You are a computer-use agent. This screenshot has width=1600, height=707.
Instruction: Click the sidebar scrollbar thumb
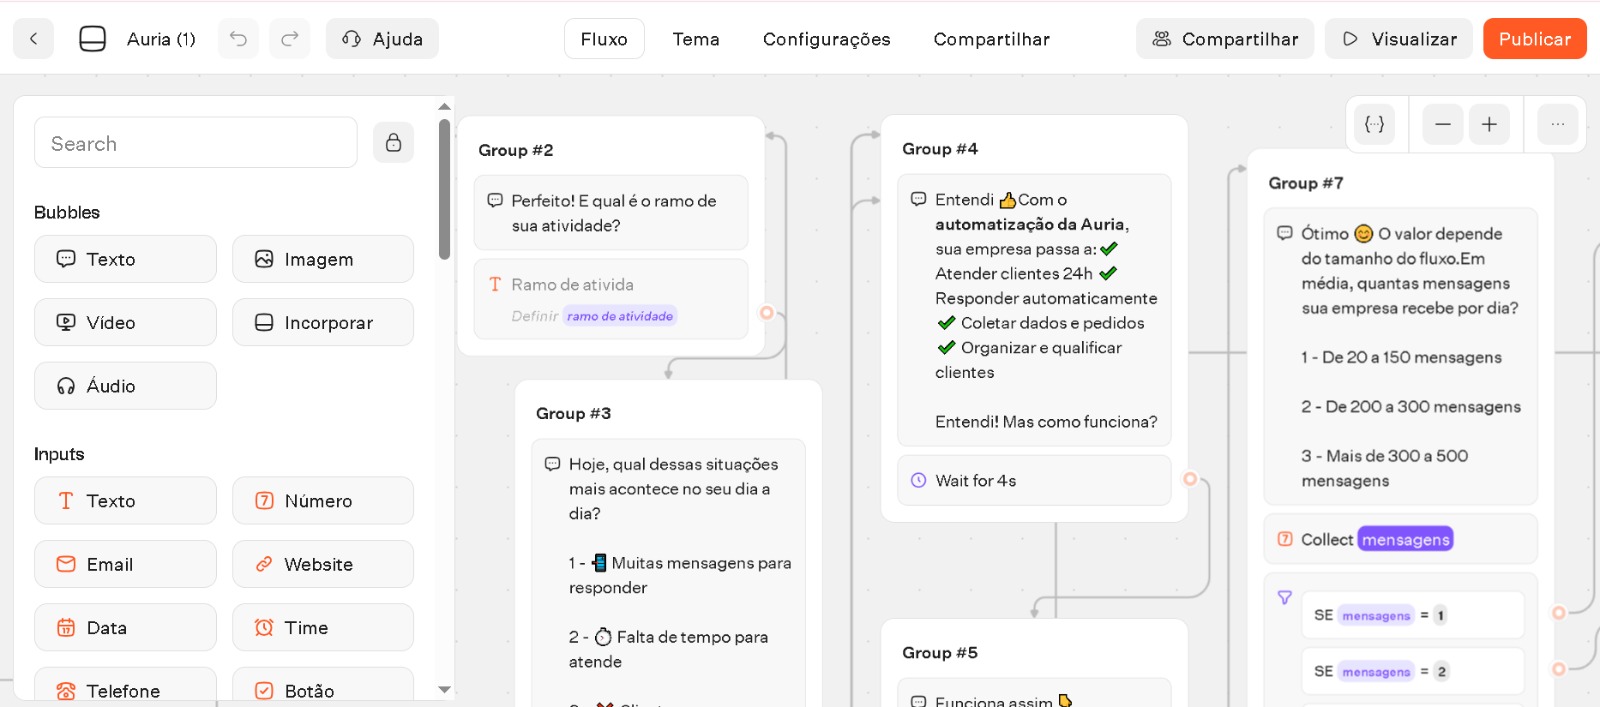coord(444,190)
